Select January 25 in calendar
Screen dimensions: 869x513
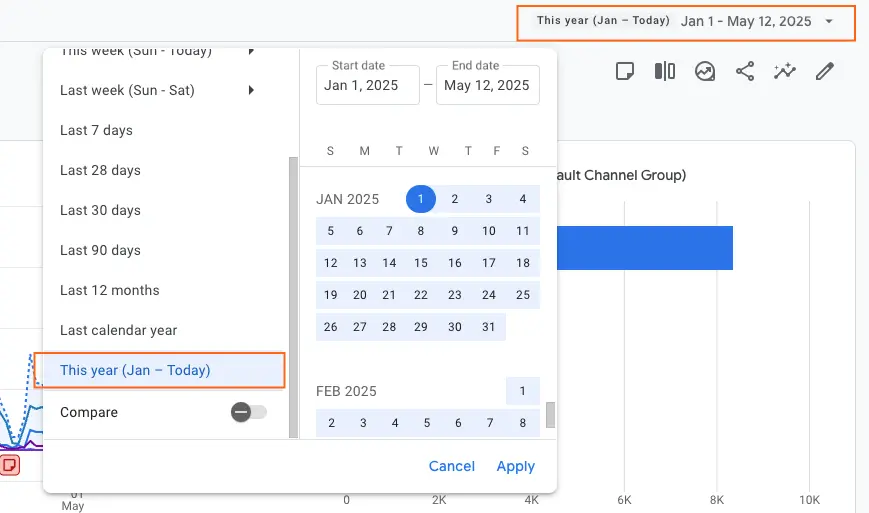click(523, 295)
